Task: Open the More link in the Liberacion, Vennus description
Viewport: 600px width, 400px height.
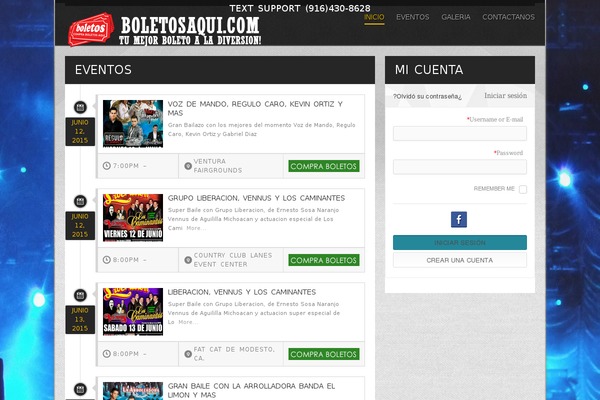Action: point(188,322)
